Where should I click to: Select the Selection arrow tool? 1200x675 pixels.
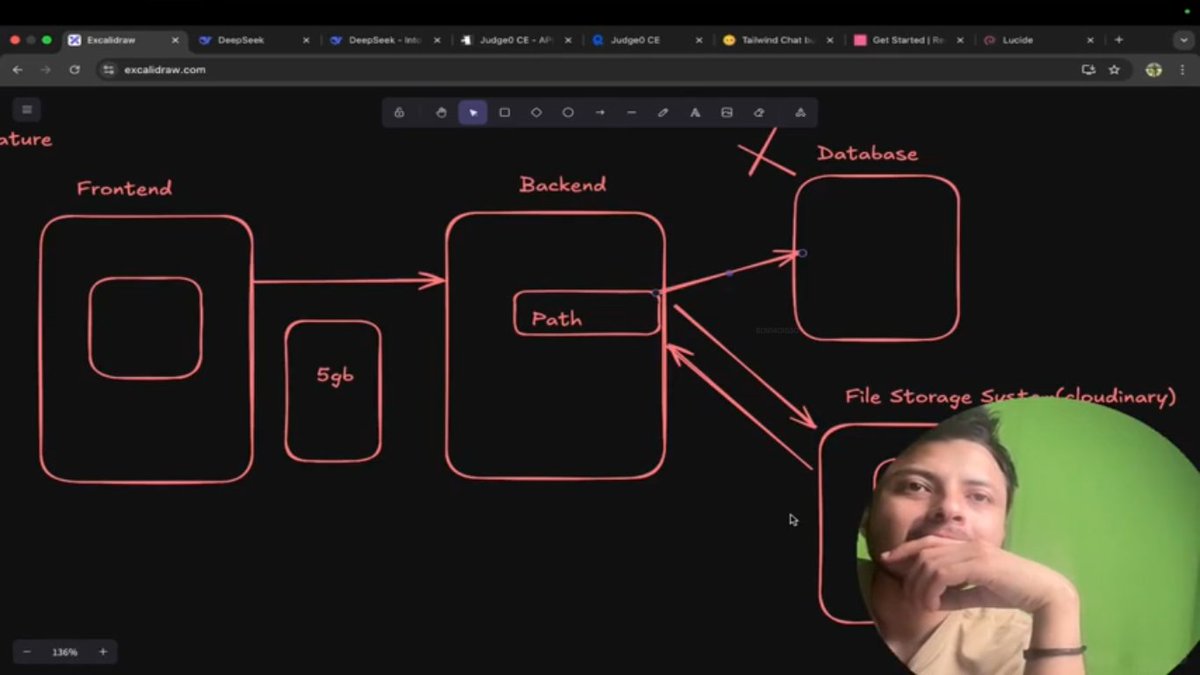[x=473, y=113]
